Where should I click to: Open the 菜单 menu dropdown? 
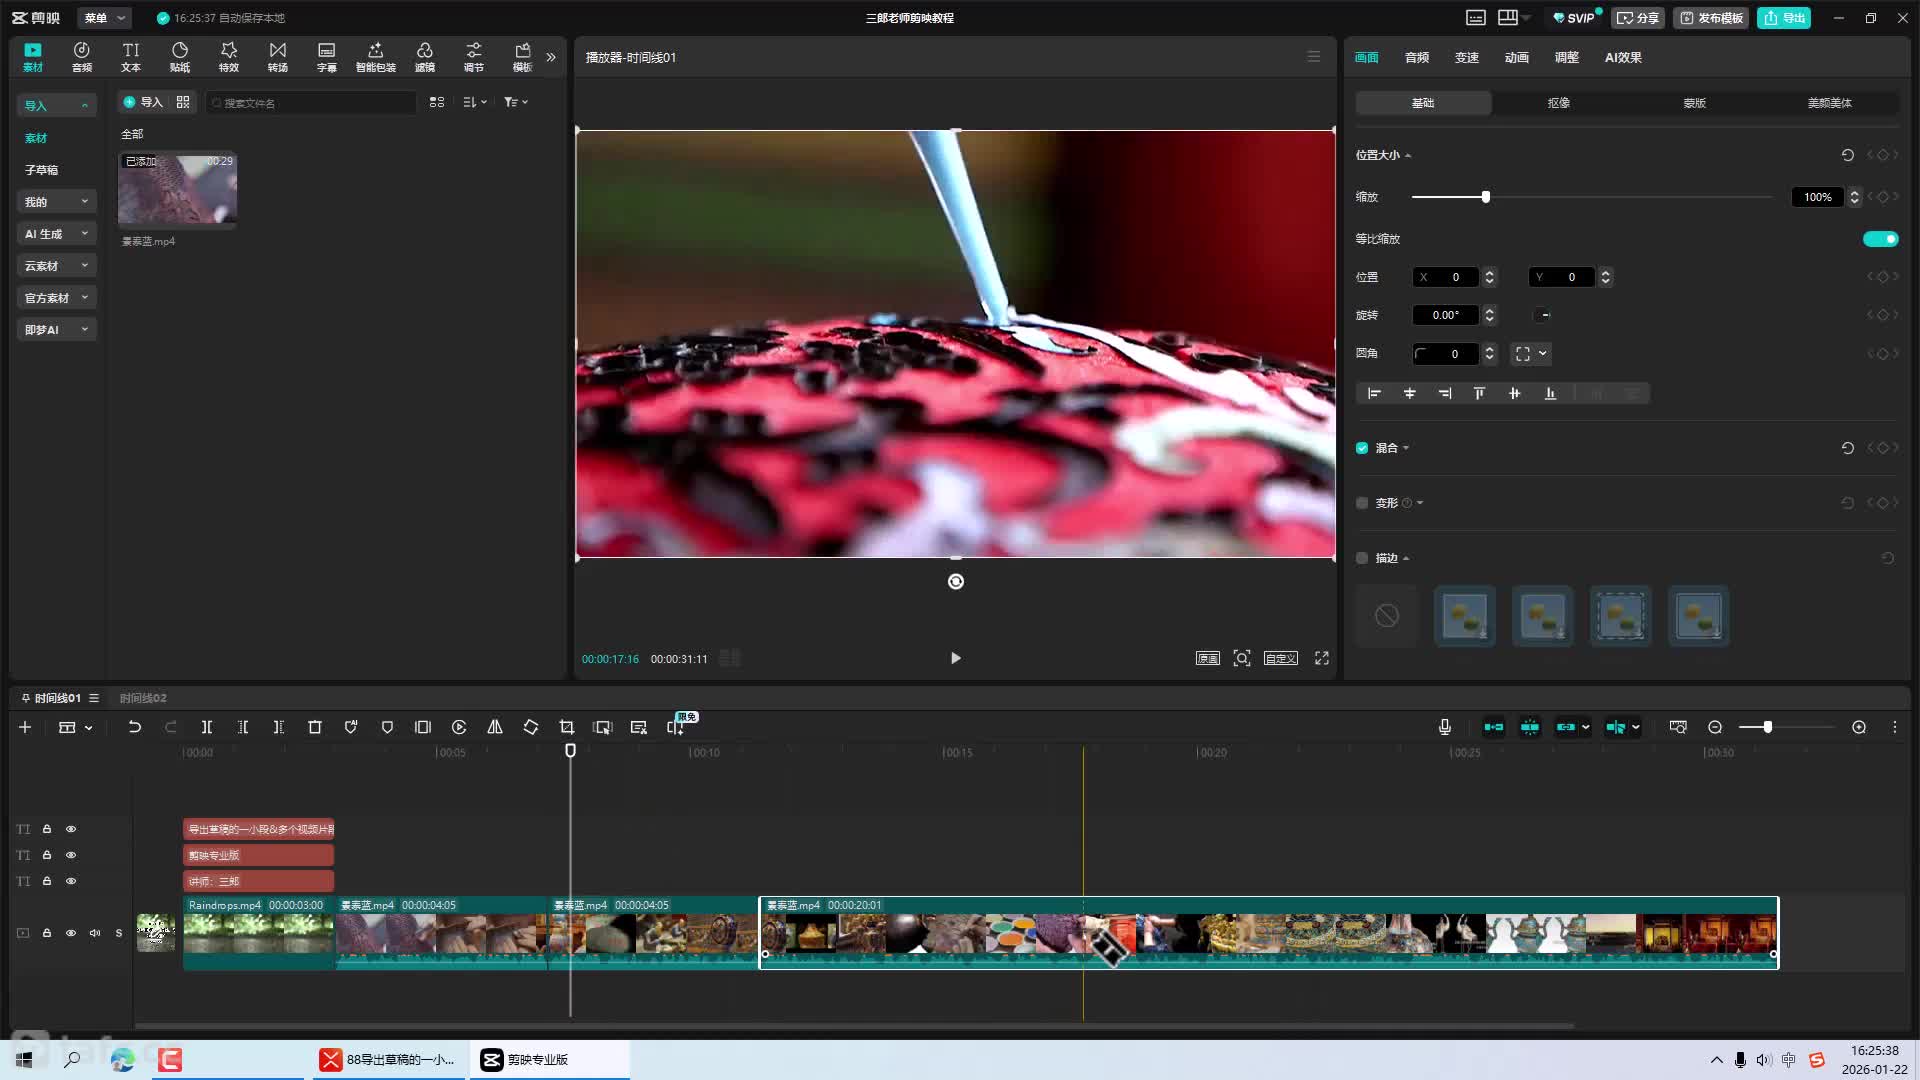(104, 18)
